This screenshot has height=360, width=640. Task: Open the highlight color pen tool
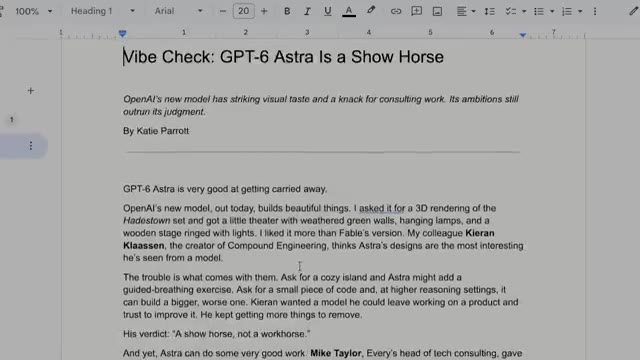click(371, 10)
